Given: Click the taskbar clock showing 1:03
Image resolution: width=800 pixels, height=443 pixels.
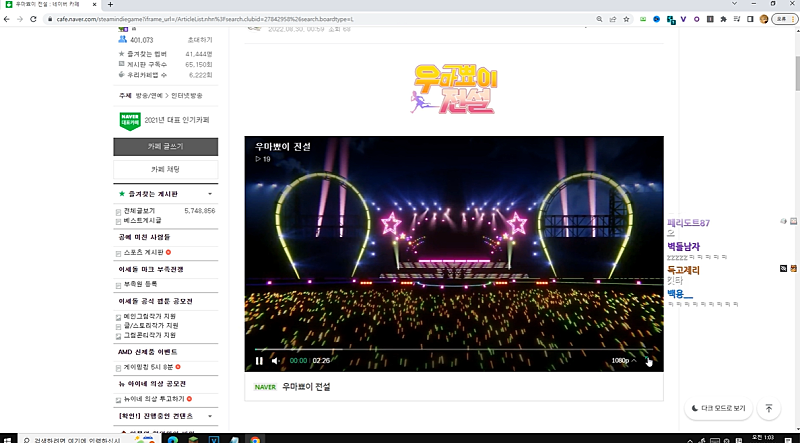Looking at the screenshot, I should [x=763, y=439].
